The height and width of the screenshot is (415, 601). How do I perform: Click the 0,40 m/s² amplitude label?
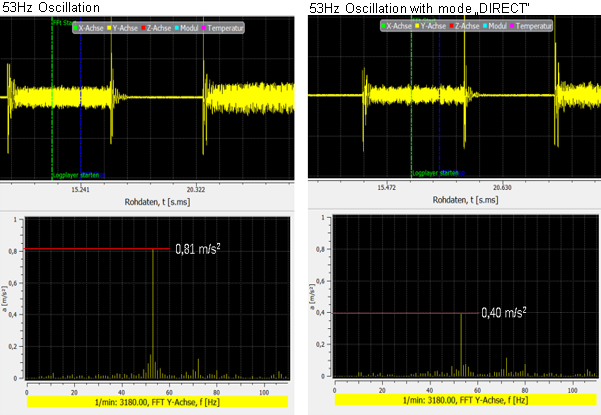504,313
